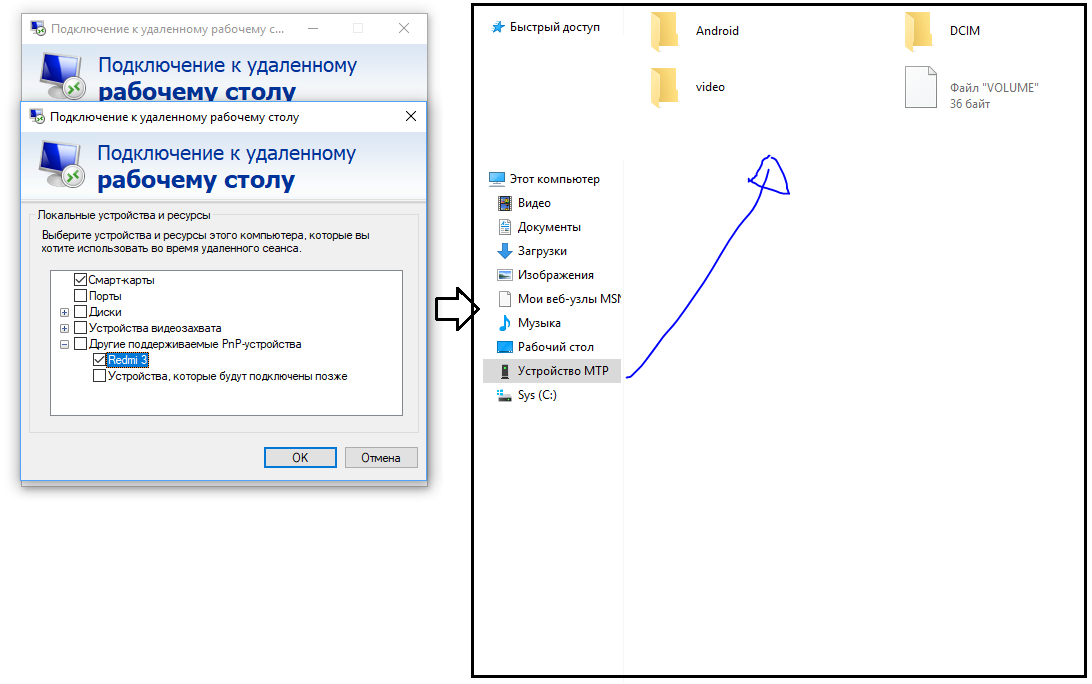This screenshot has height=684, width=1092.
Task: Open Sys (C:) drive in sidebar
Action: click(537, 395)
